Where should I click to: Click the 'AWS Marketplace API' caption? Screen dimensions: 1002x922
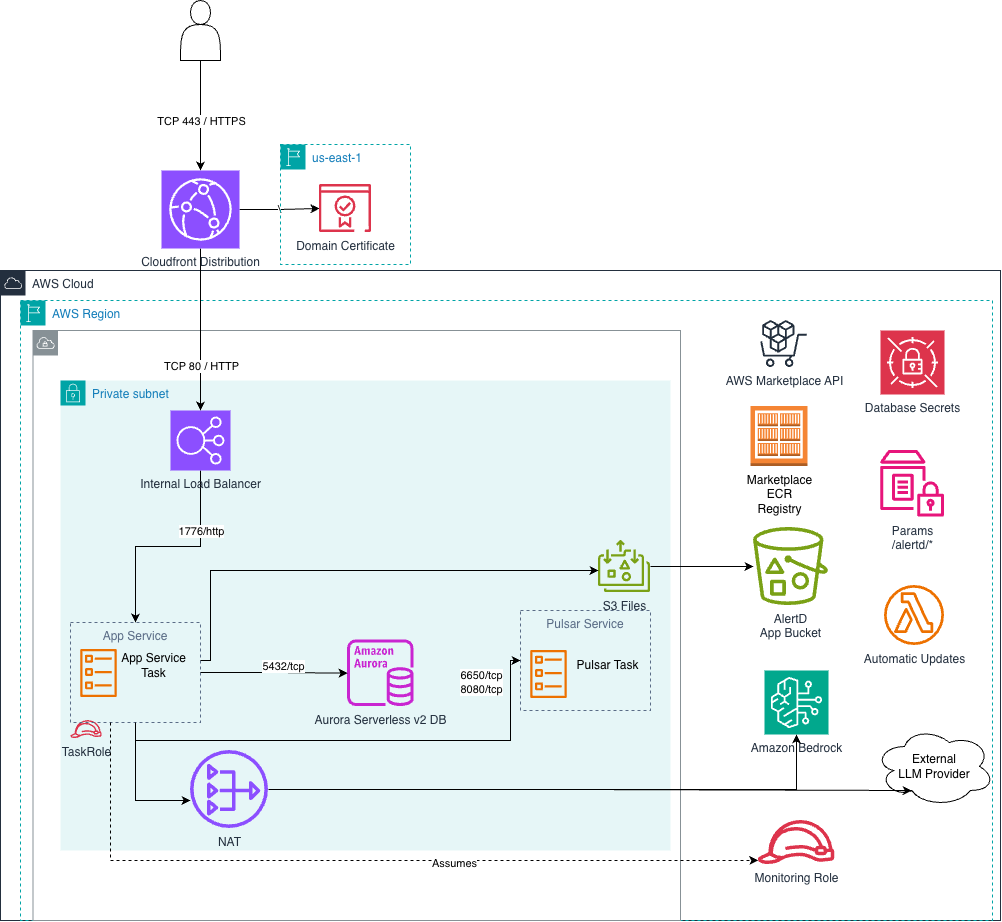click(784, 380)
